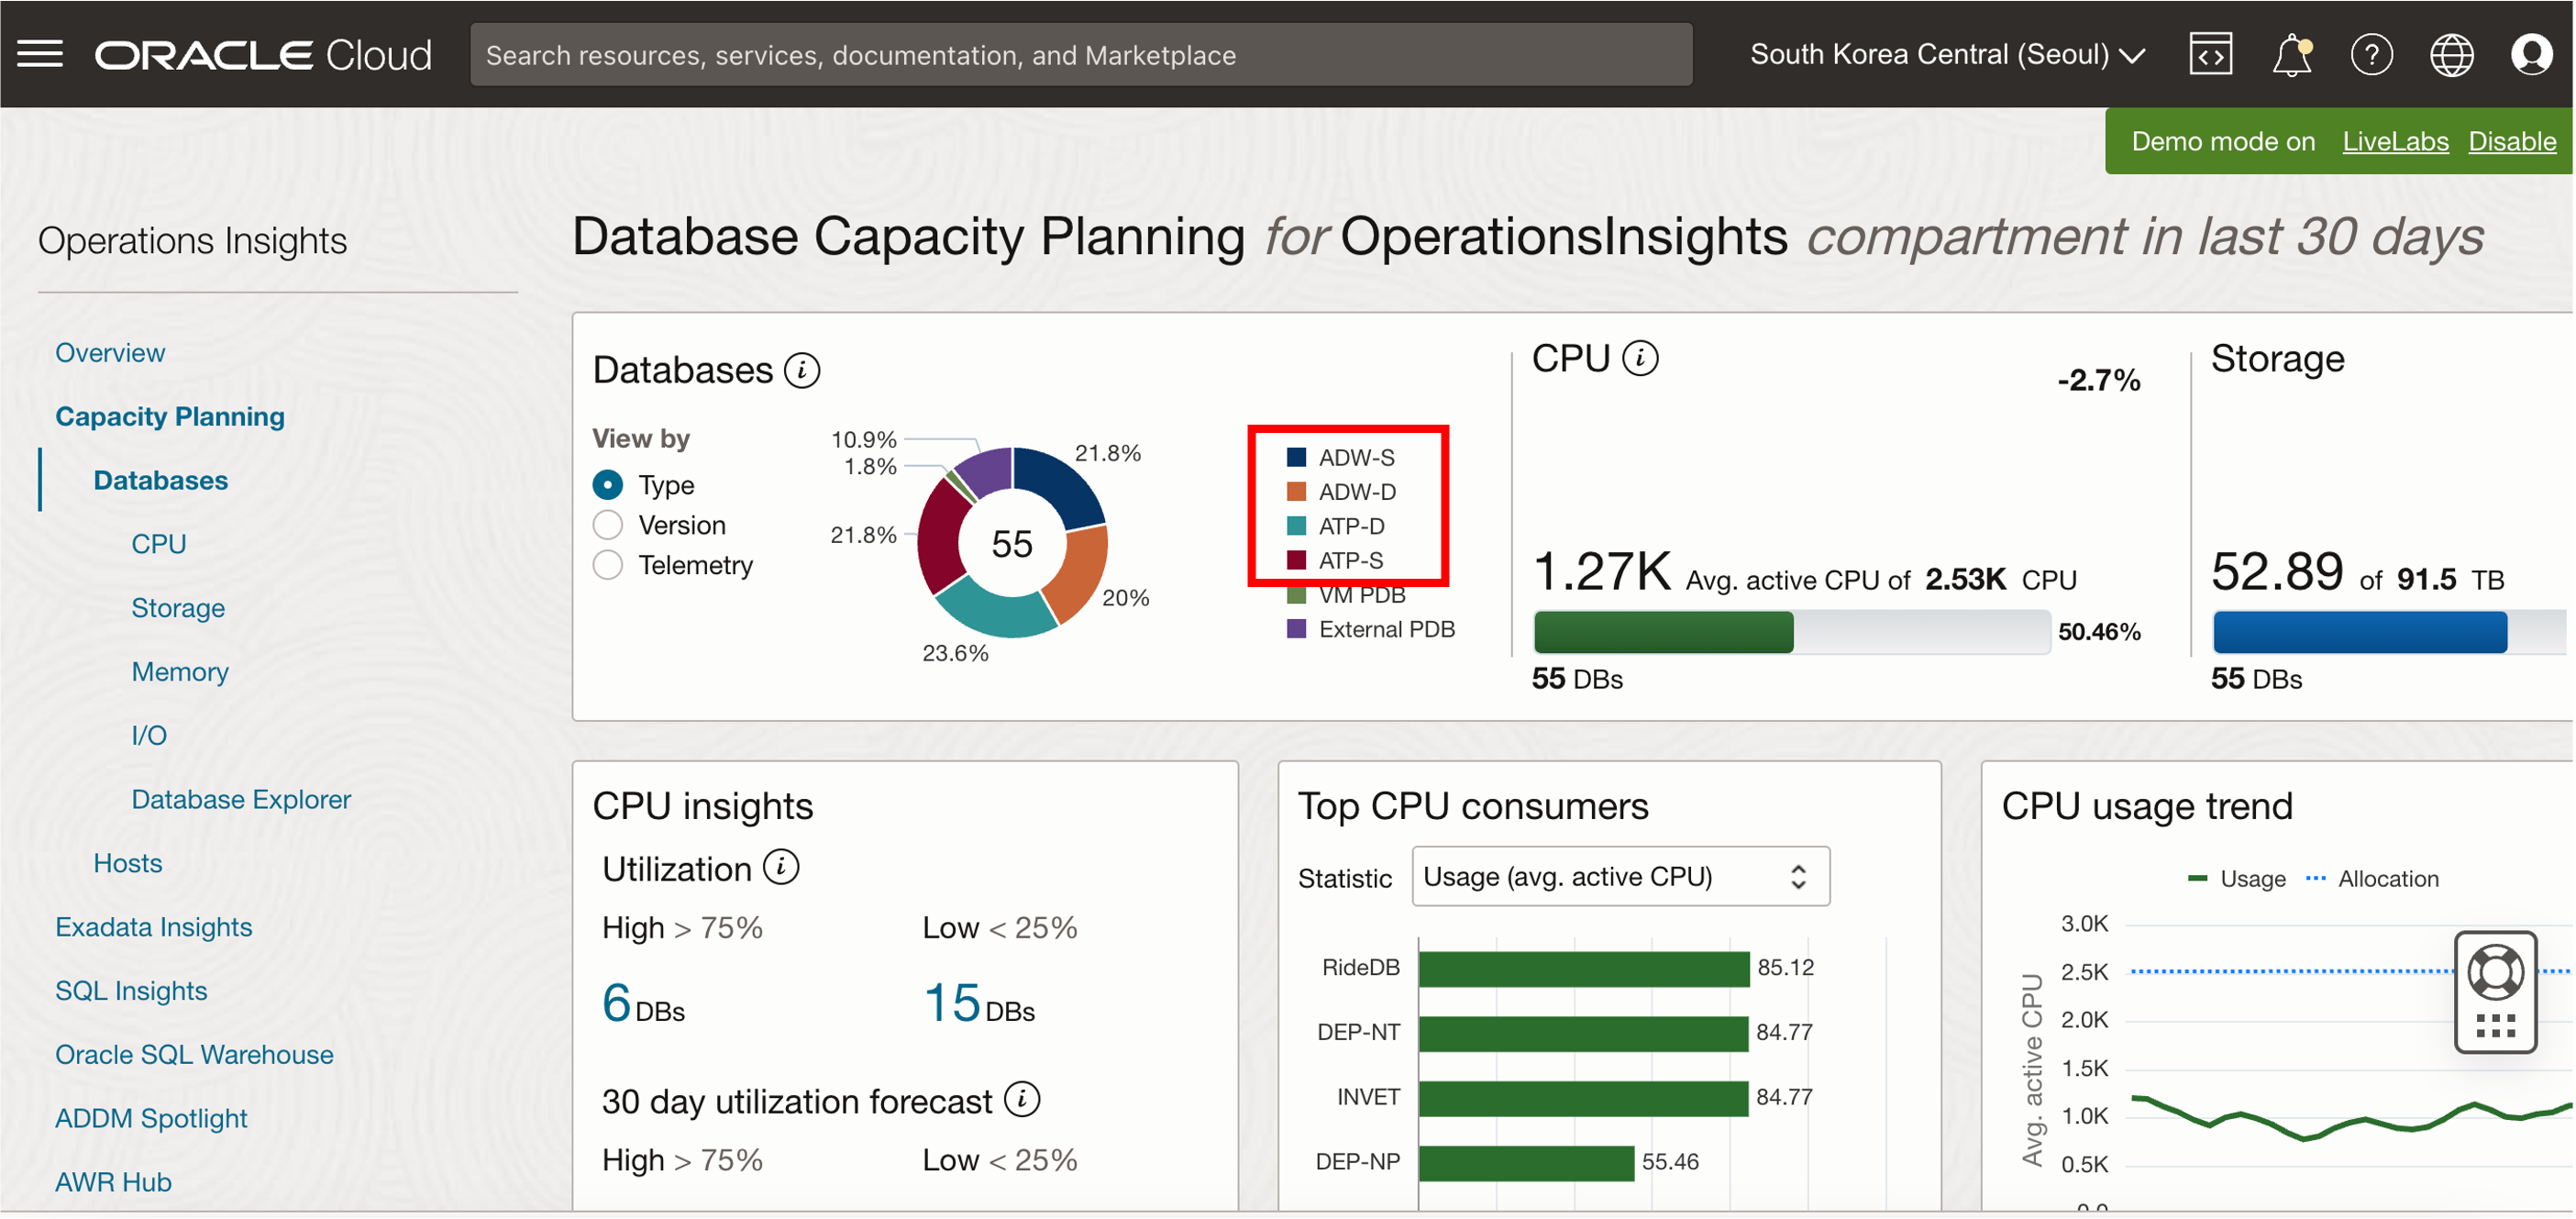Open Cloud Shell developer tools icon
This screenshot has width=2576, height=1219.
tap(2211, 54)
